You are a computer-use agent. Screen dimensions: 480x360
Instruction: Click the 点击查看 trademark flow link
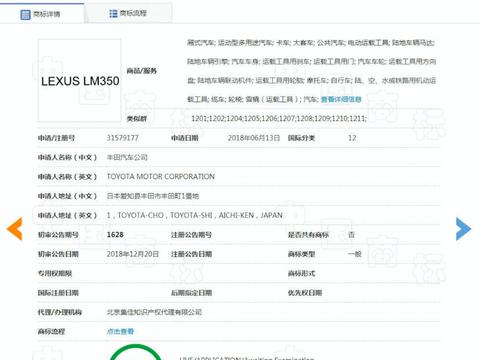point(120,331)
